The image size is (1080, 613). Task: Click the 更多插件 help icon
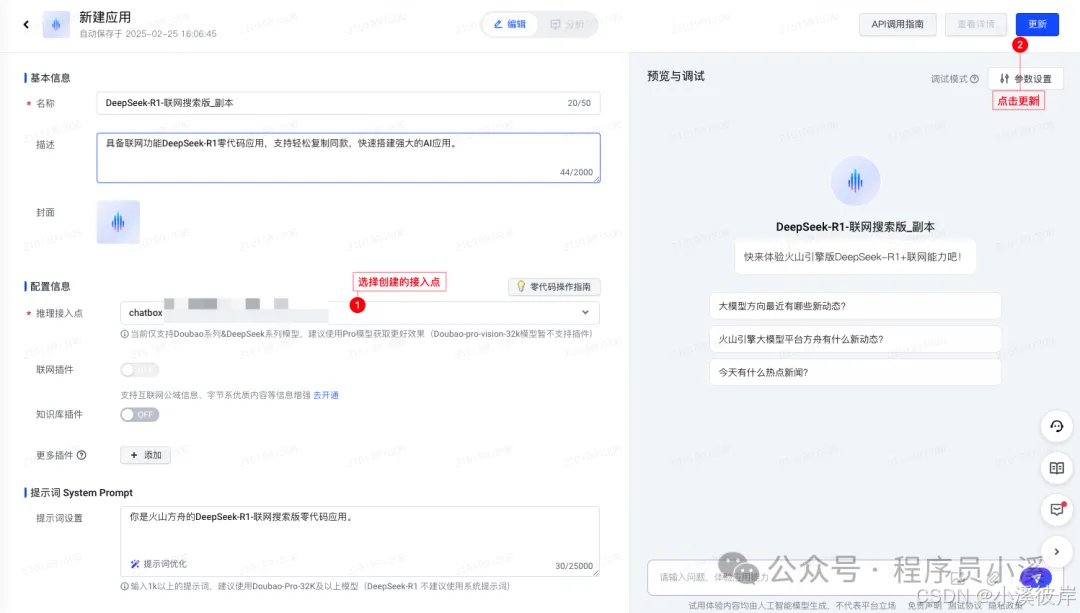tap(81, 455)
